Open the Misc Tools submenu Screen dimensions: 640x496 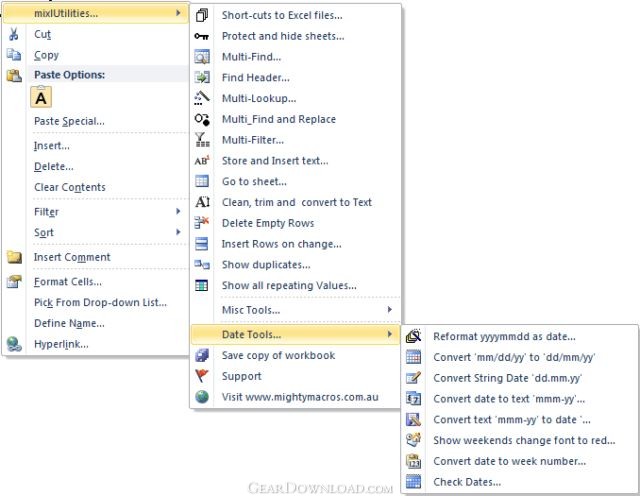point(250,310)
